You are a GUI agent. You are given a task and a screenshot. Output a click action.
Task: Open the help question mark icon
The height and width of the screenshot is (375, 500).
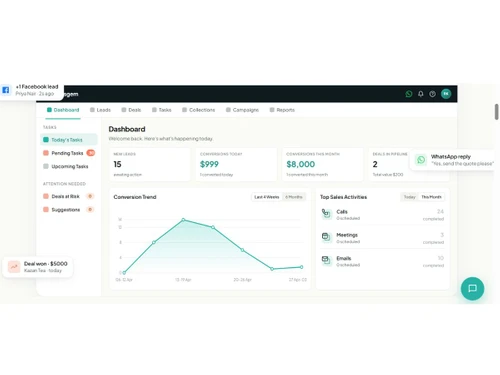coord(432,94)
